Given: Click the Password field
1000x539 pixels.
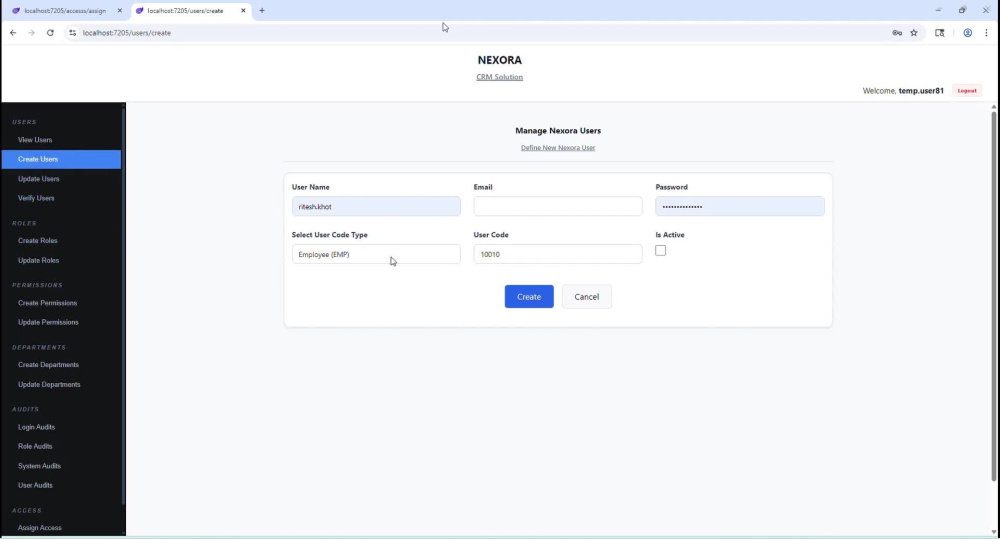Looking at the screenshot, I should coord(739,206).
